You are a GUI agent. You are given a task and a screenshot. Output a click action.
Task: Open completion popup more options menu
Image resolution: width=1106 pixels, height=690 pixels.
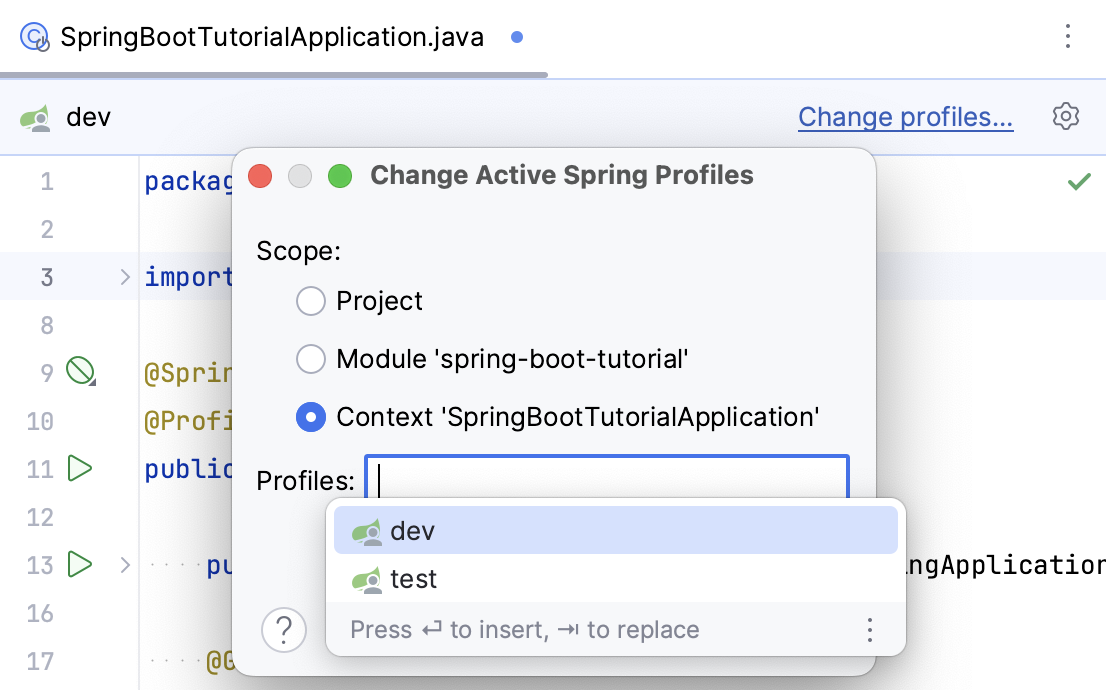coord(869,630)
